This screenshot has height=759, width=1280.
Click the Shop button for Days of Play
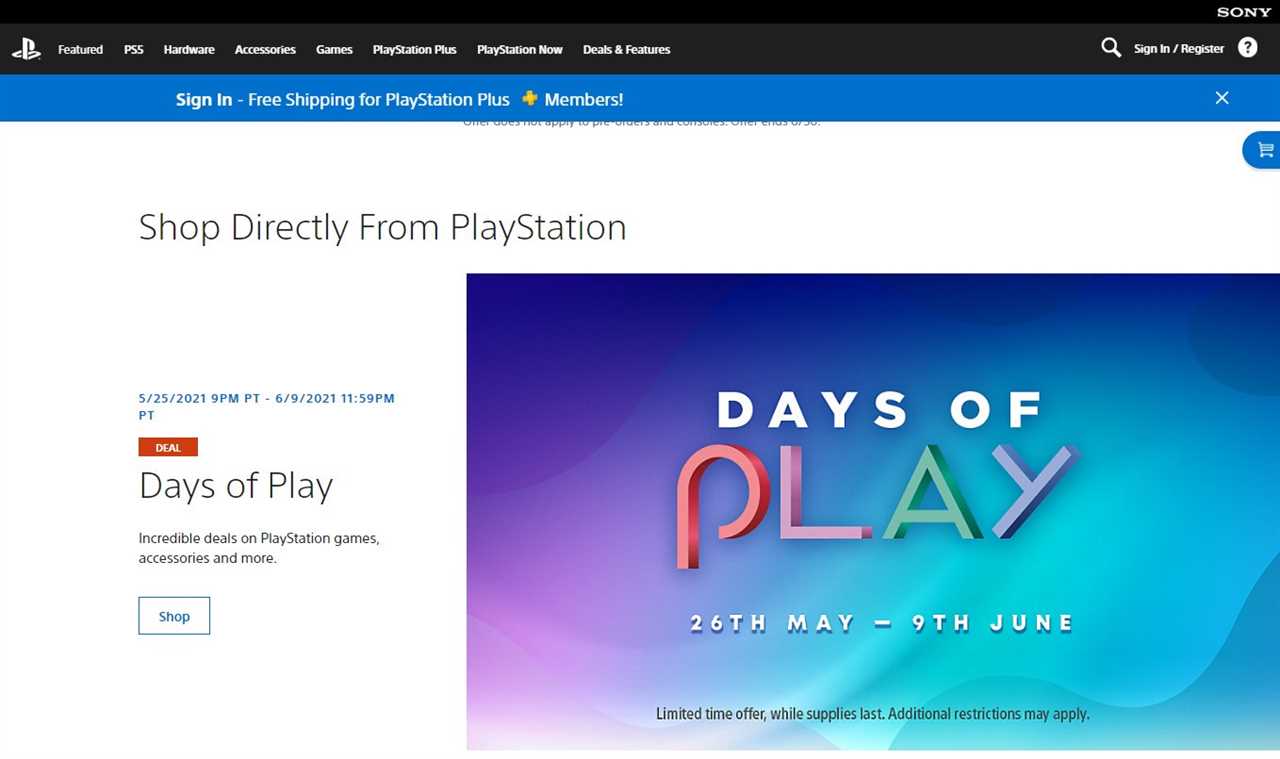[174, 616]
